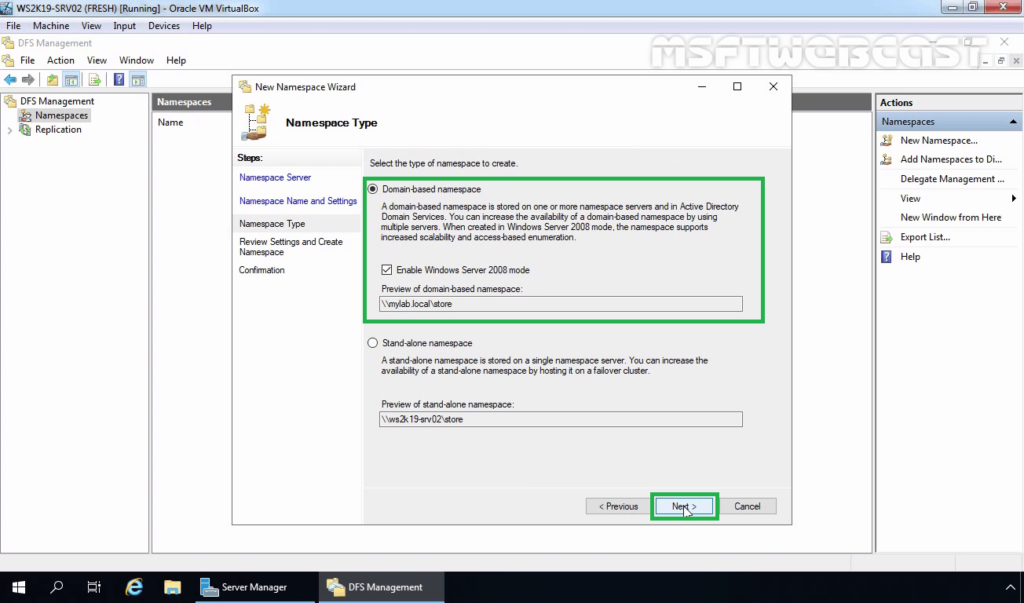The height and width of the screenshot is (603, 1024).
Task: Select Replication tree item label
Action: 58,129
